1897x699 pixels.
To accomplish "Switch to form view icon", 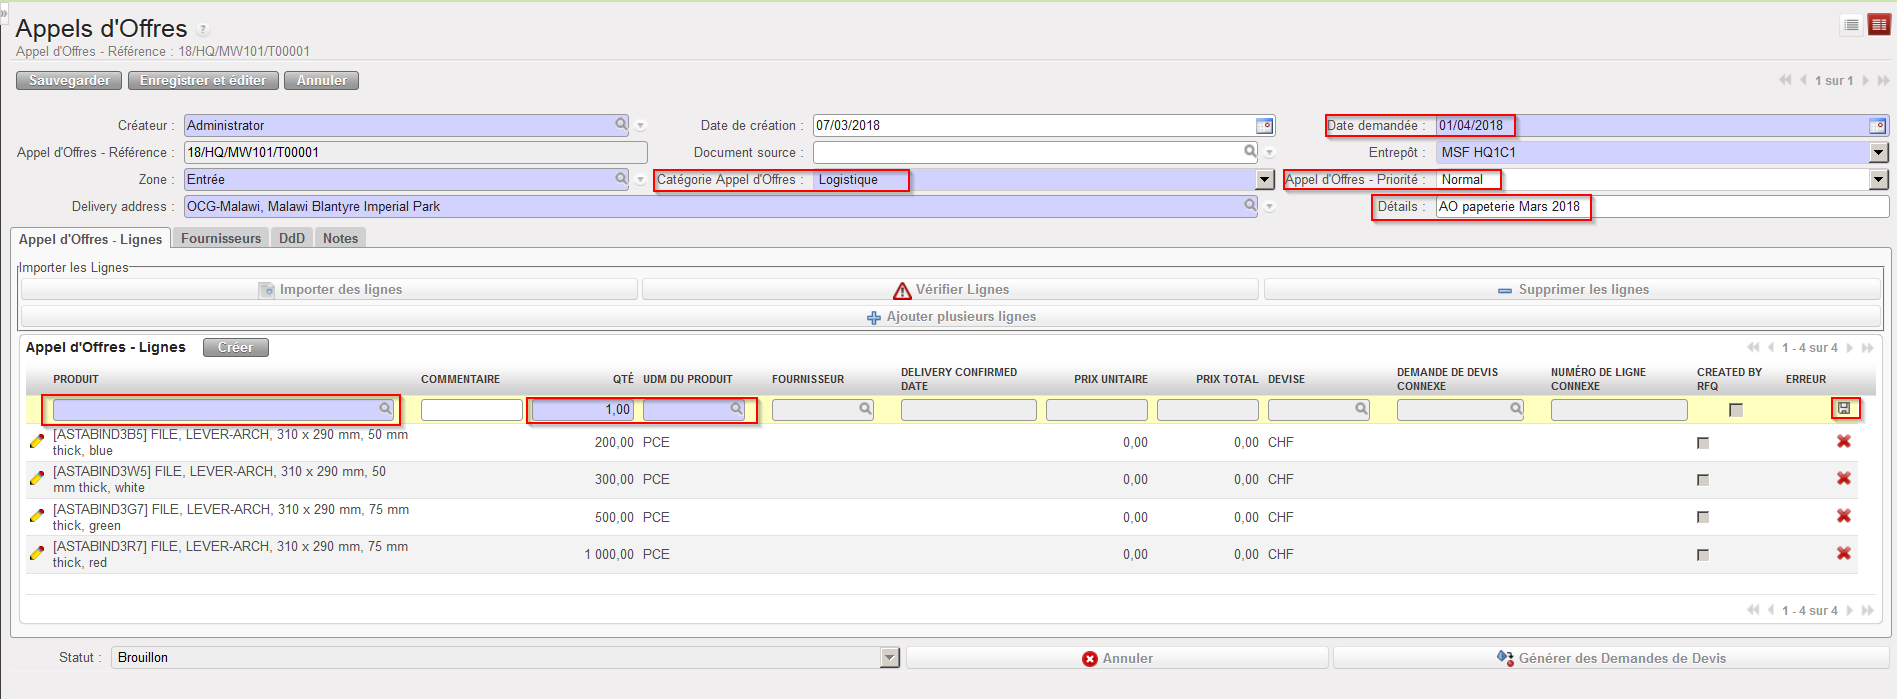I will [x=1878, y=26].
